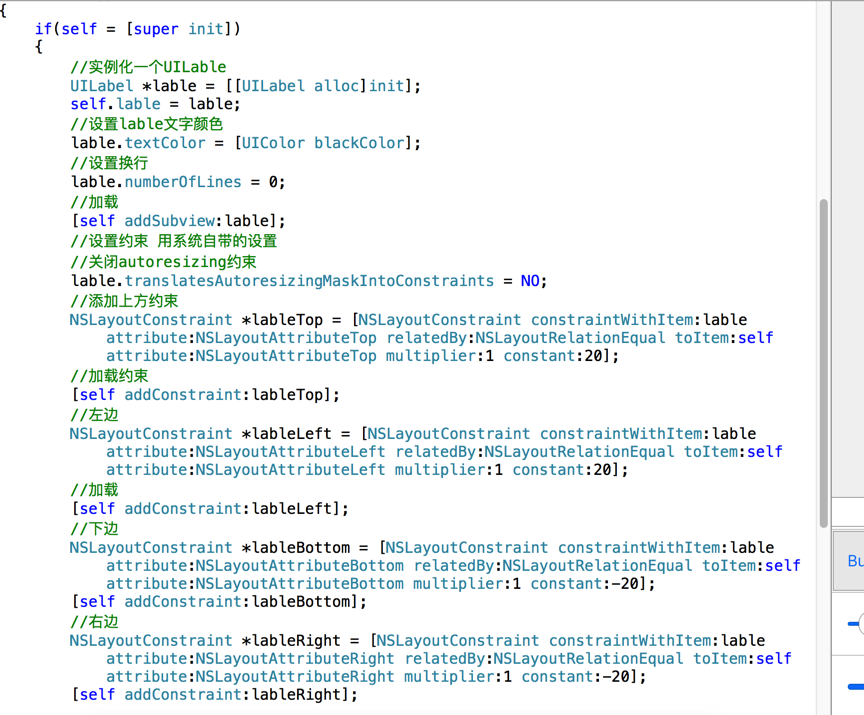Click the 'lable.numberOfLines = 0;' line
The image size is (864, 715).
tap(178, 182)
